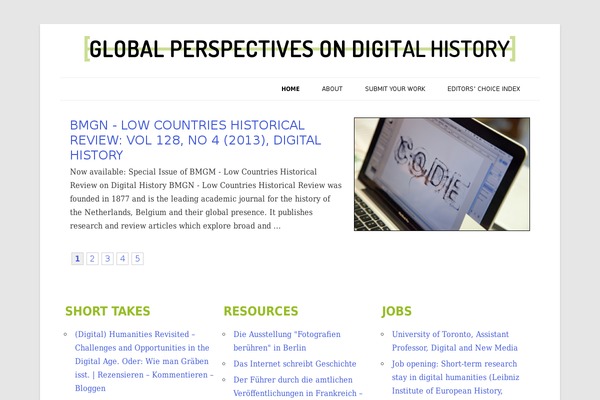Open University of Toronto Assistant Professor job

455,341
